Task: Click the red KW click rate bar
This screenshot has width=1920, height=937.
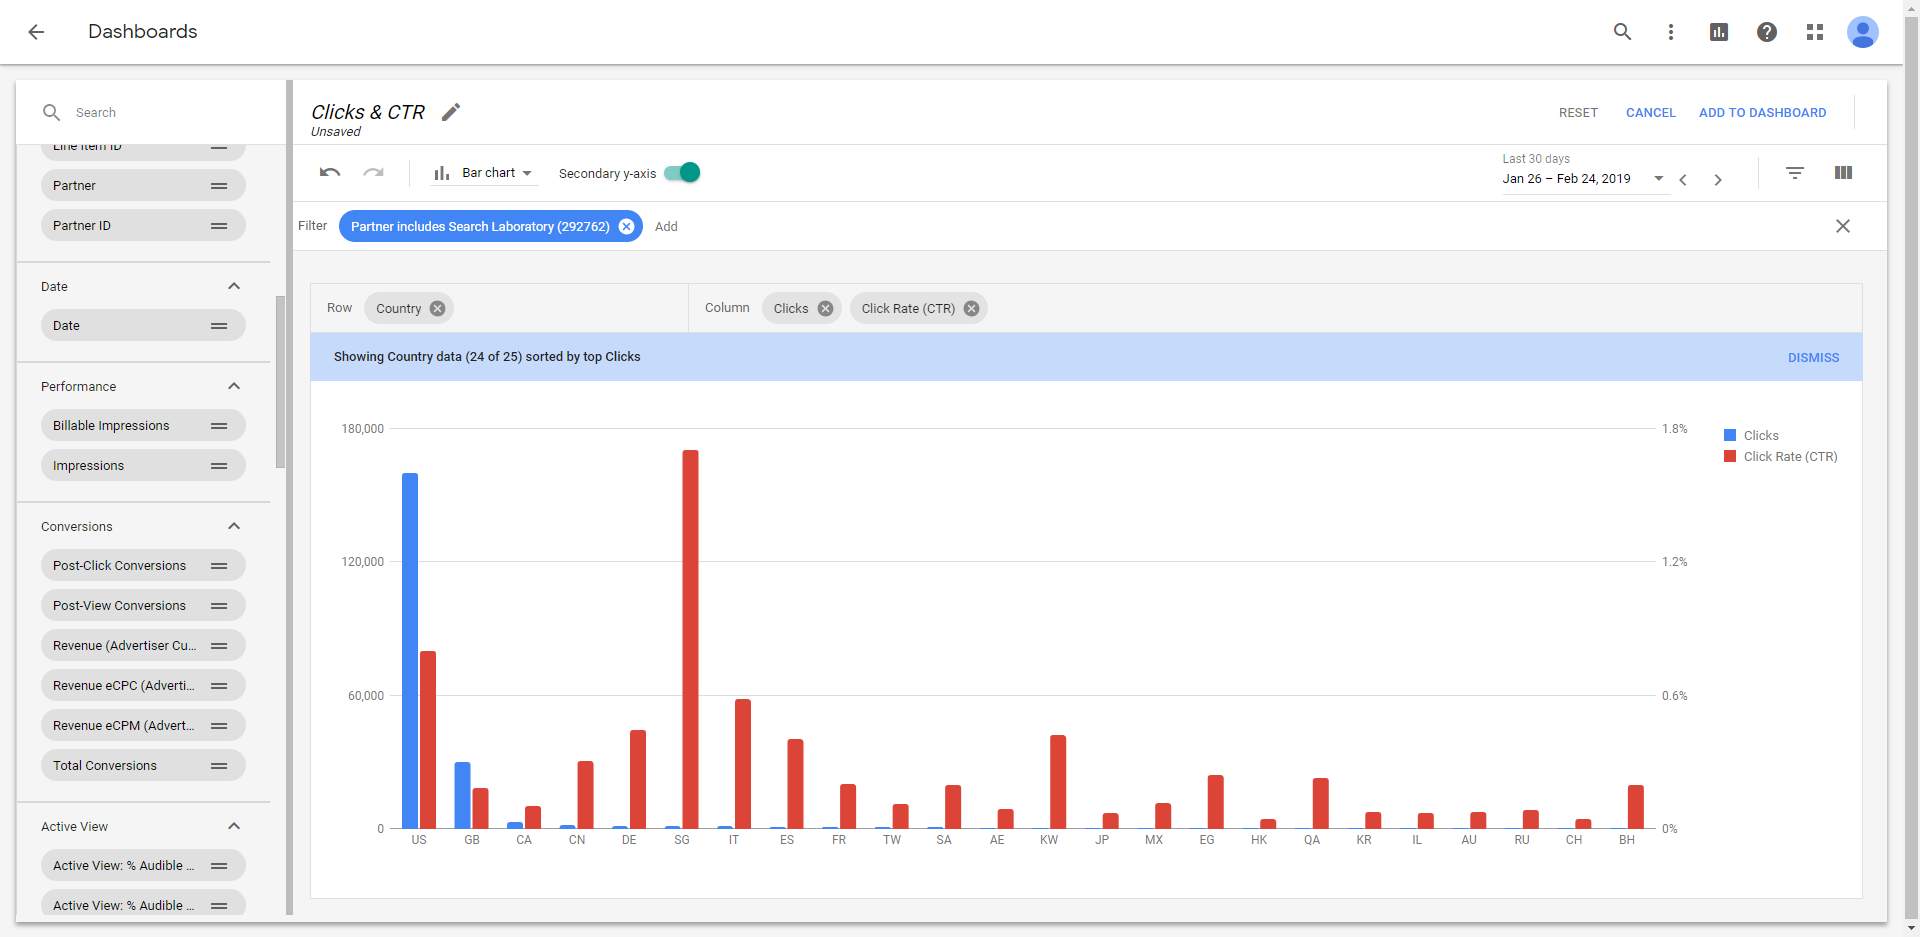Action: pos(1058,782)
